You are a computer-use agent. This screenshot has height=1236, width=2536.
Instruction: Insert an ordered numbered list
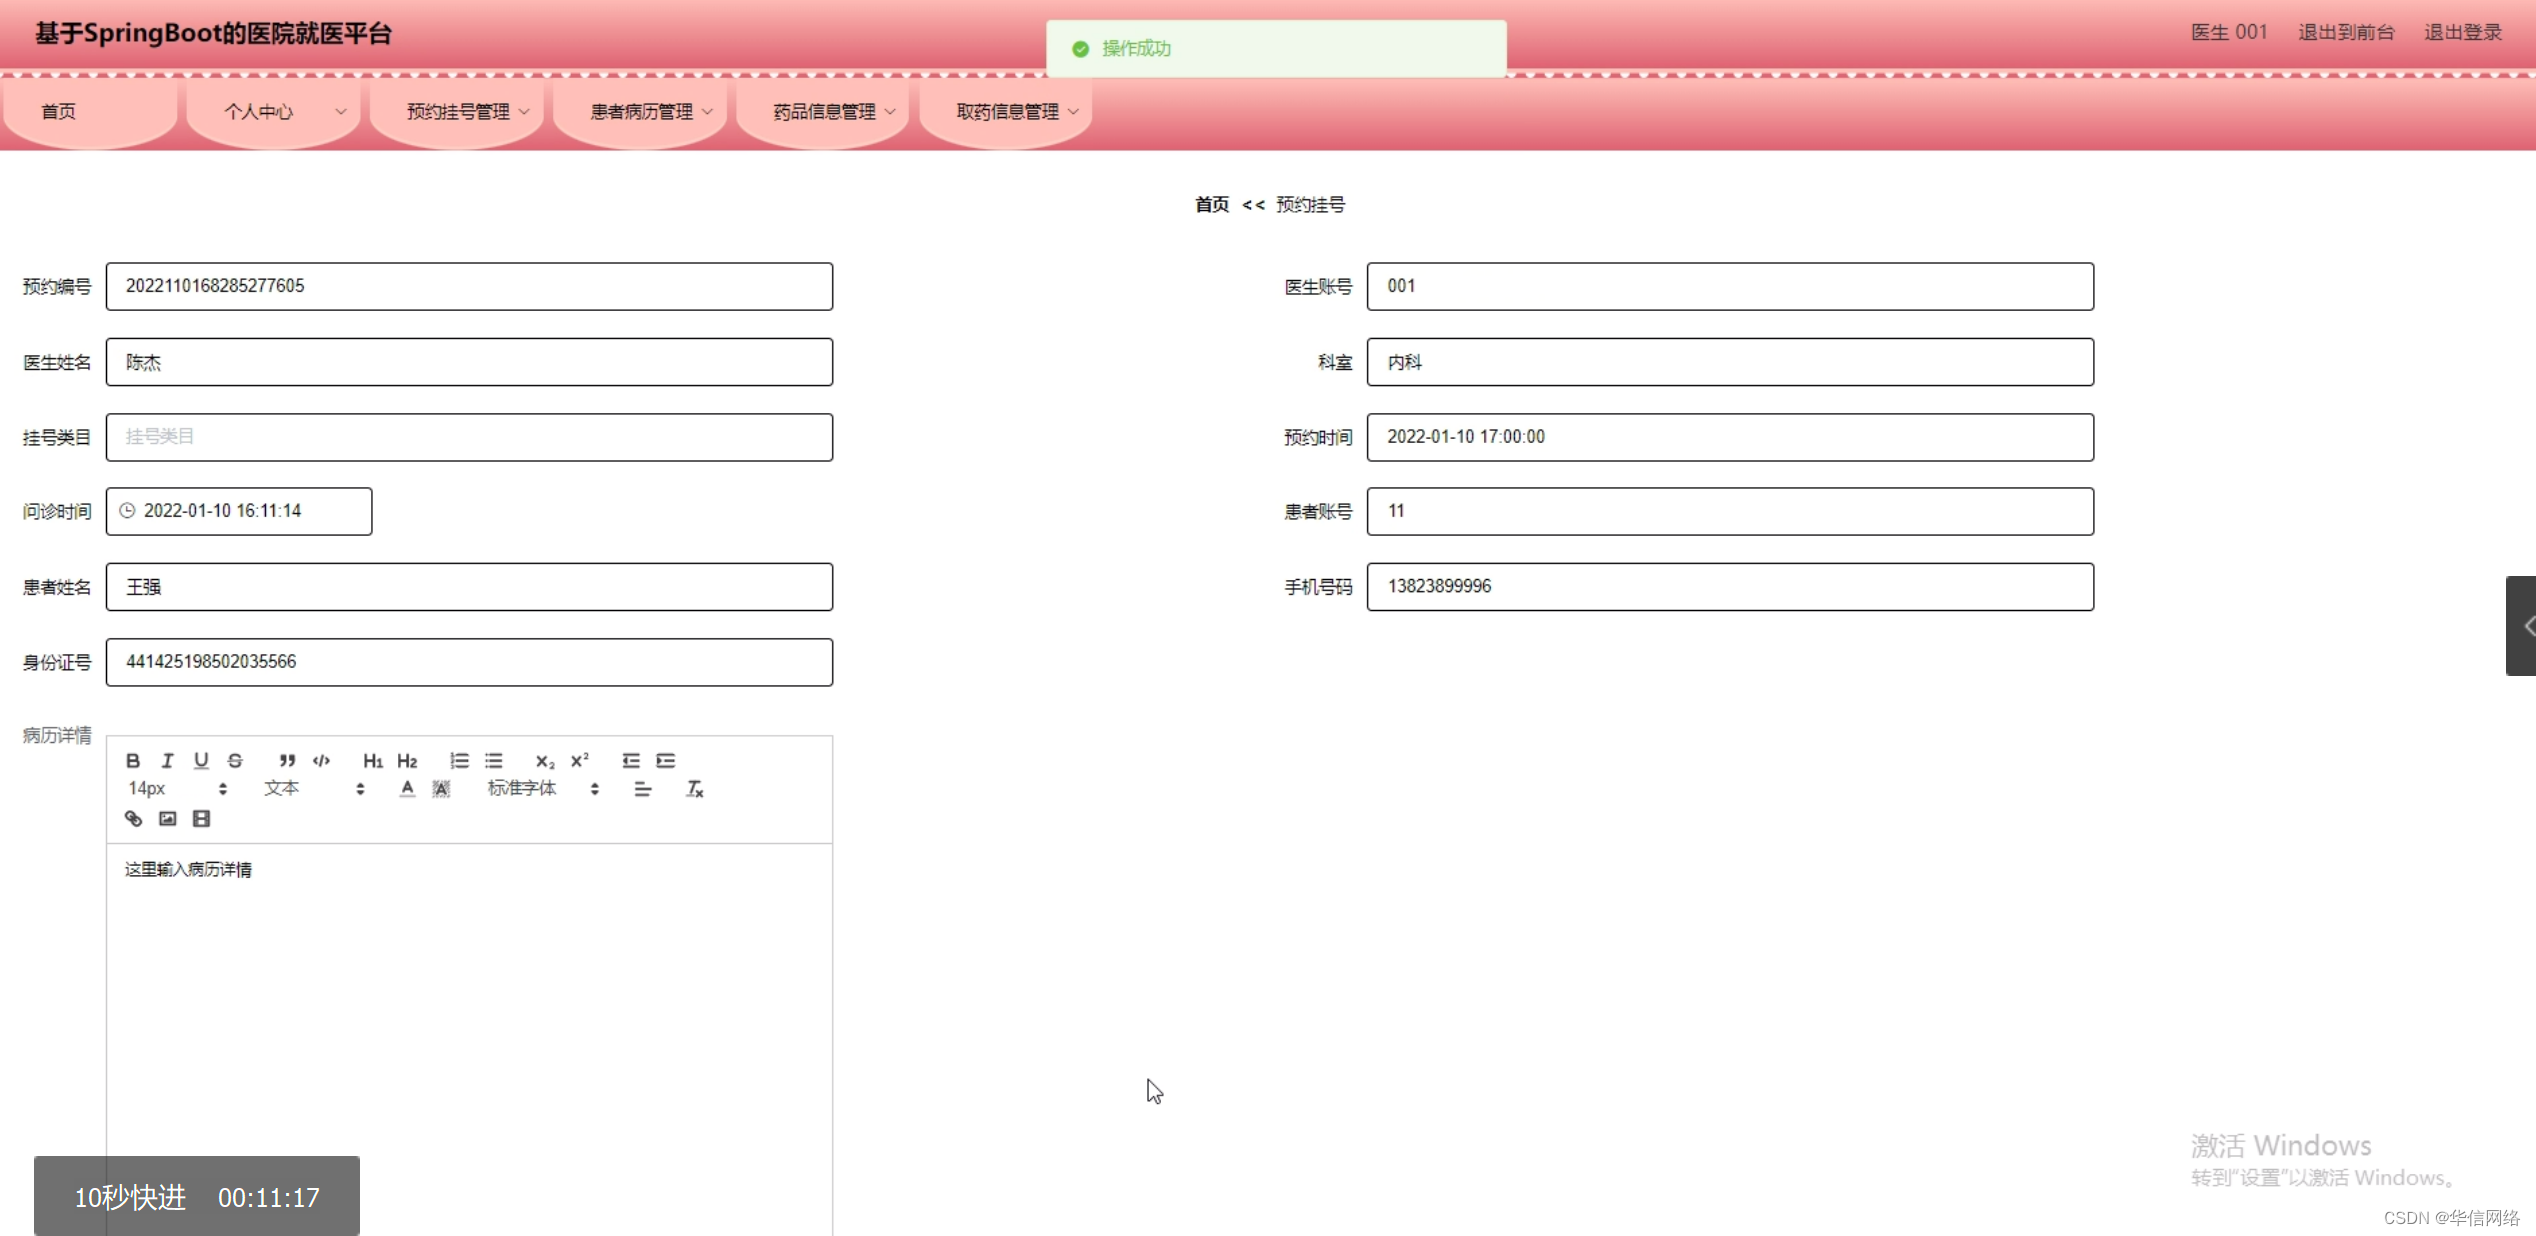pyautogui.click(x=459, y=761)
